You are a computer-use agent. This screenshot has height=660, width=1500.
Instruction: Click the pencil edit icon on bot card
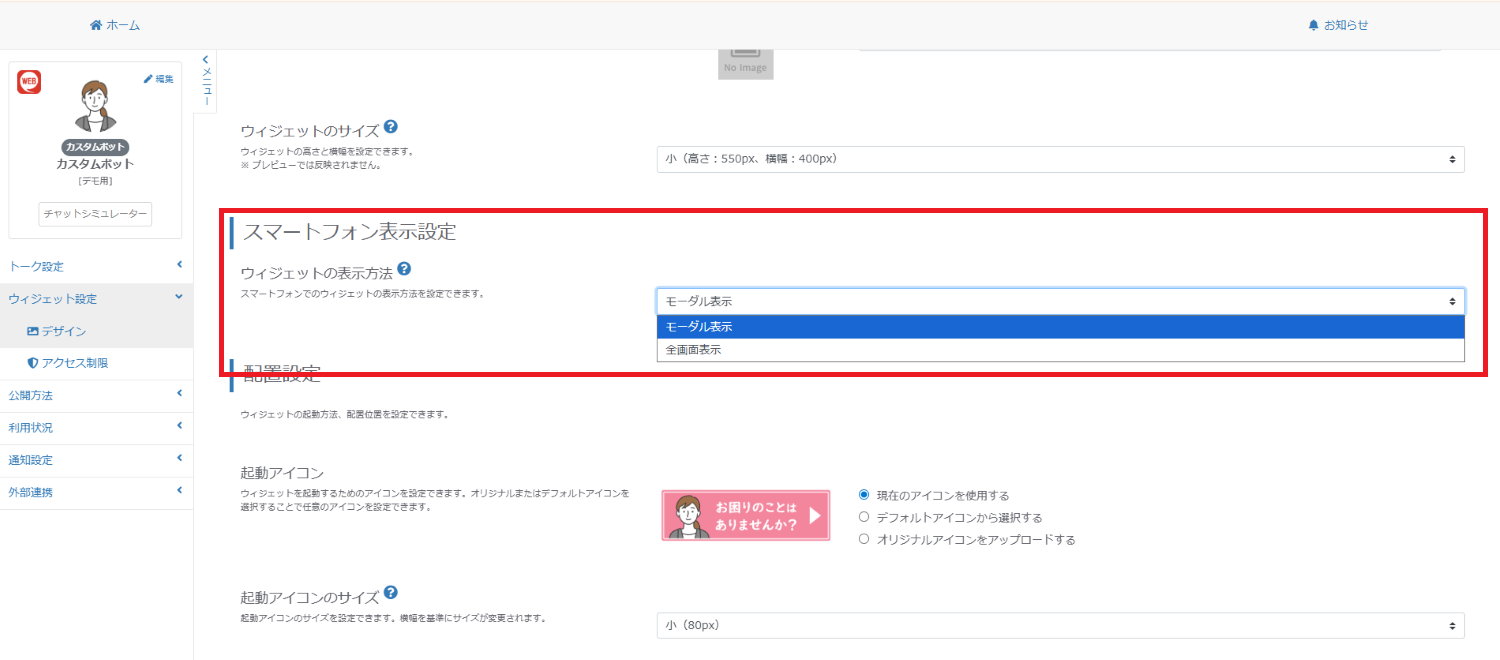(x=149, y=79)
